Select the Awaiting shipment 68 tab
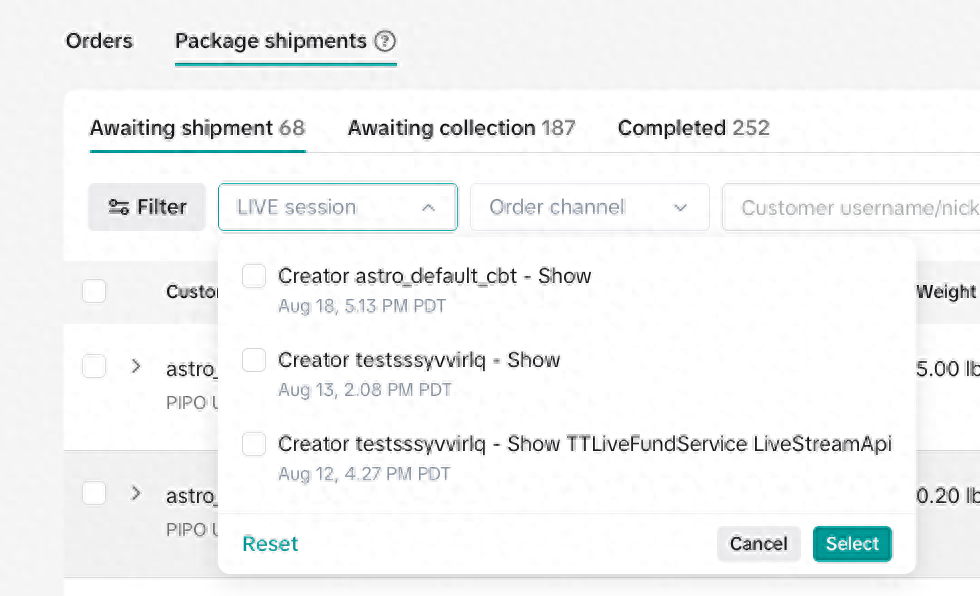Viewport: 980px width, 596px height. (x=198, y=128)
